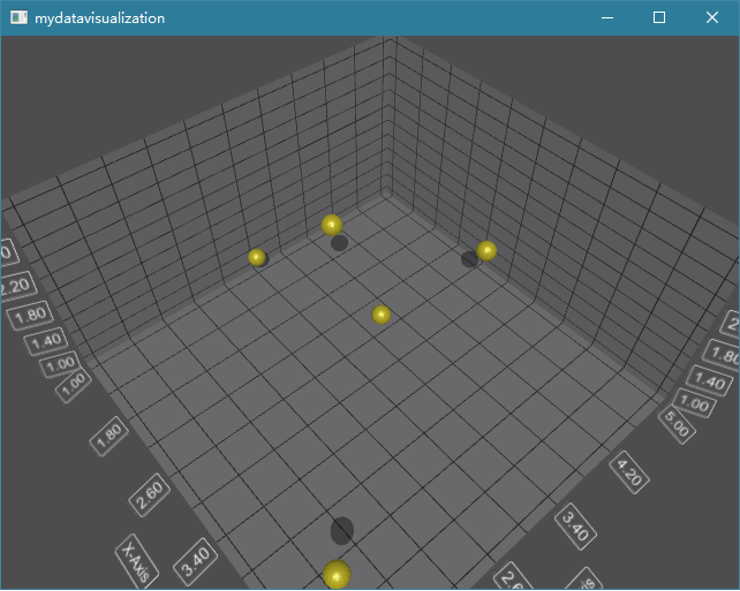
Task: Click the 1.40 label on the right wall axis
Action: (709, 380)
